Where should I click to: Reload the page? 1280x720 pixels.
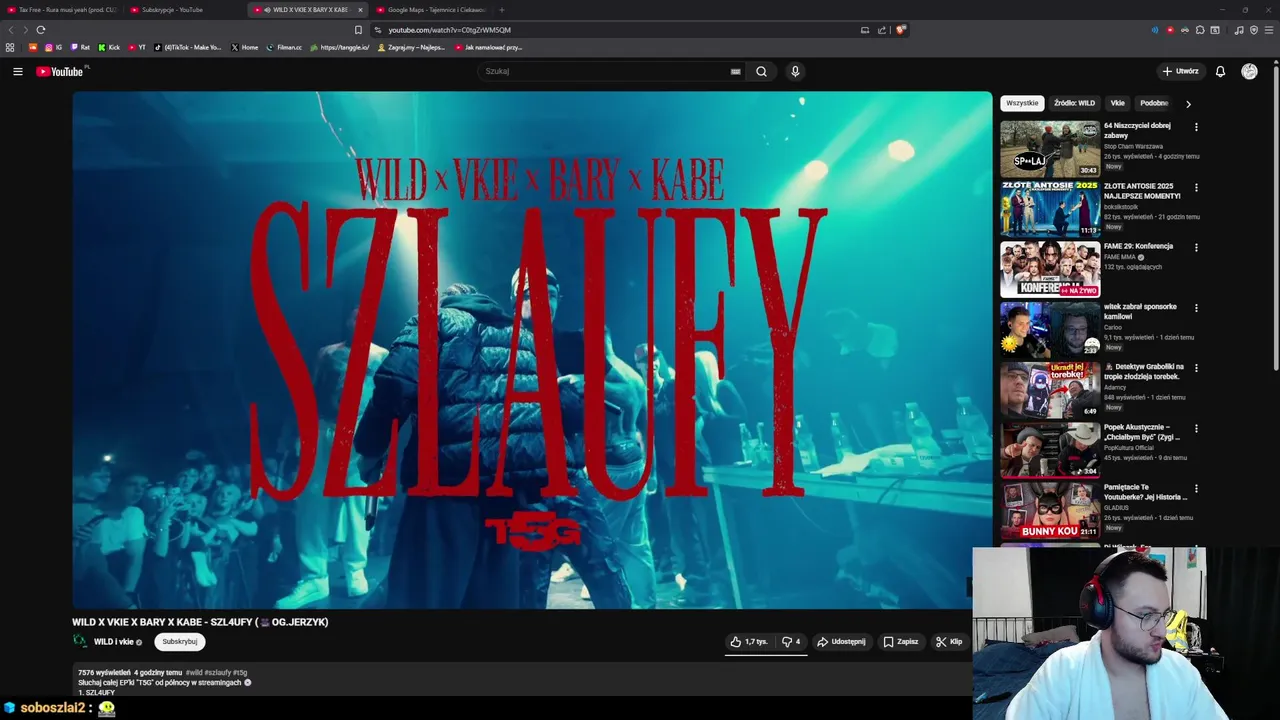(41, 30)
